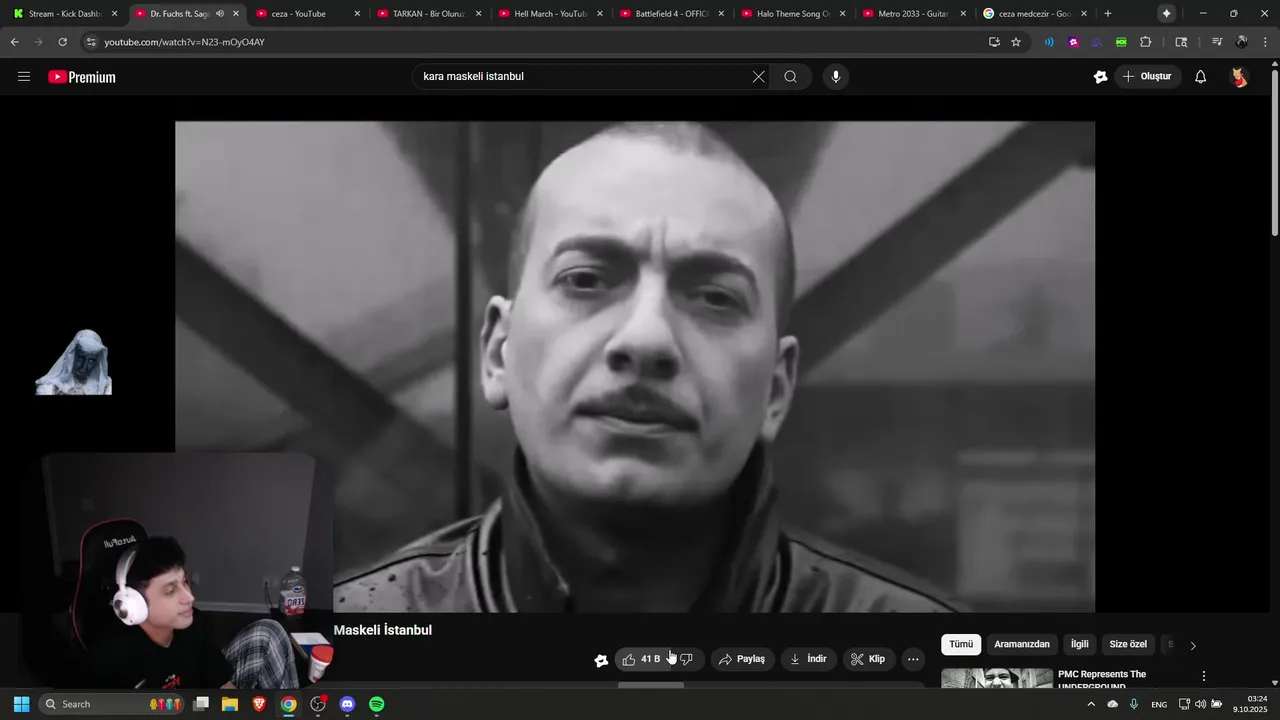The height and width of the screenshot is (720, 1280).
Task: Open Discord from taskbar
Action: pos(347,704)
